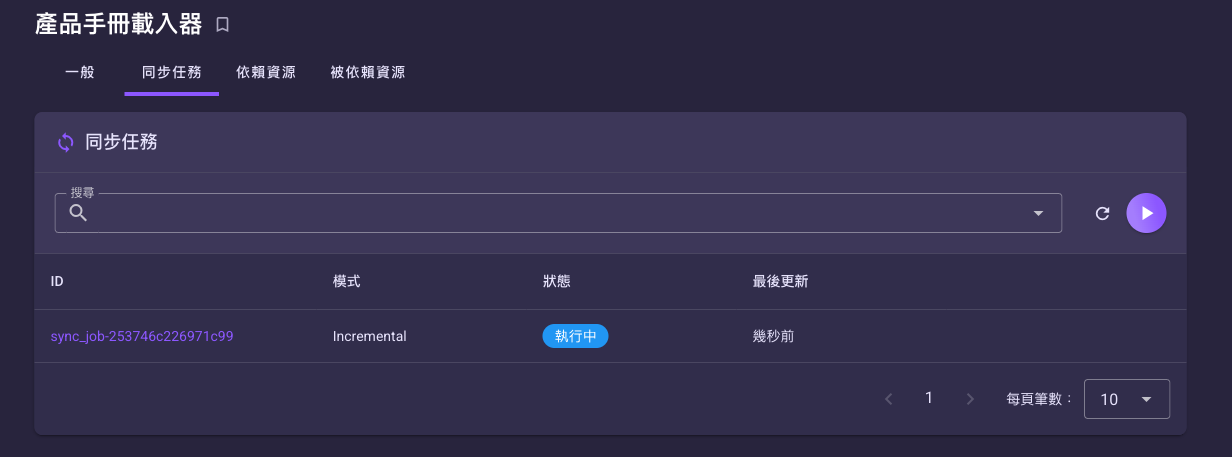Go to the previous page with the left chevron
Screen dimensions: 1232x457
(889, 399)
